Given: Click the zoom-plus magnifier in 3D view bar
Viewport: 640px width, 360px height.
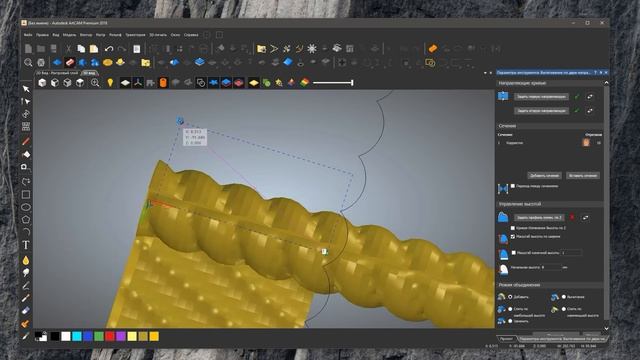Looking at the screenshot, I should tap(95, 83).
